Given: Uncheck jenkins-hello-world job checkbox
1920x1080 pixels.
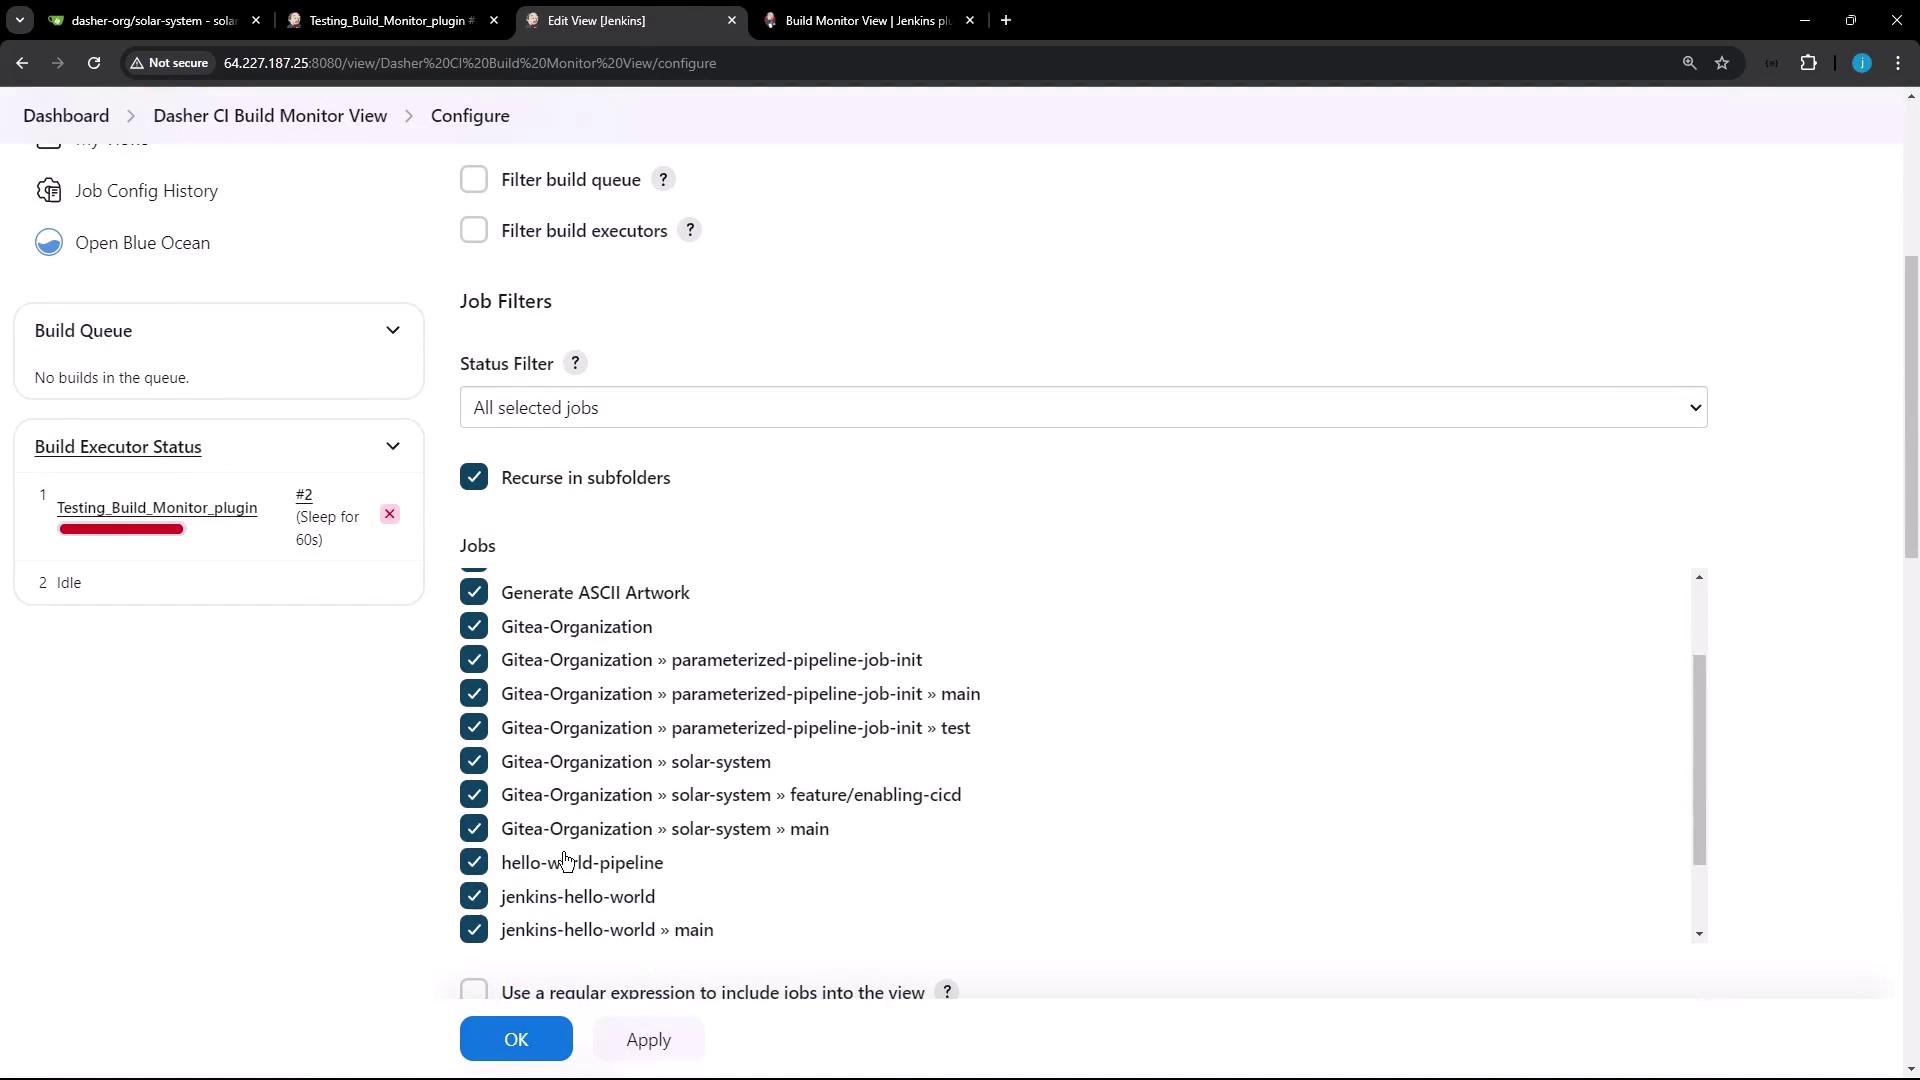Looking at the screenshot, I should click(474, 896).
